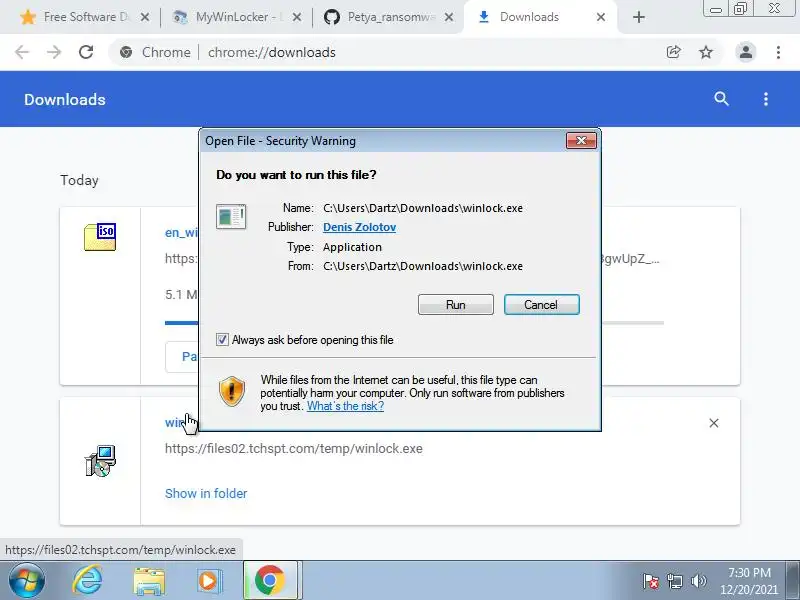Screen dimensions: 800x600
Task: Open a new Chrome tab
Action: (639, 17)
